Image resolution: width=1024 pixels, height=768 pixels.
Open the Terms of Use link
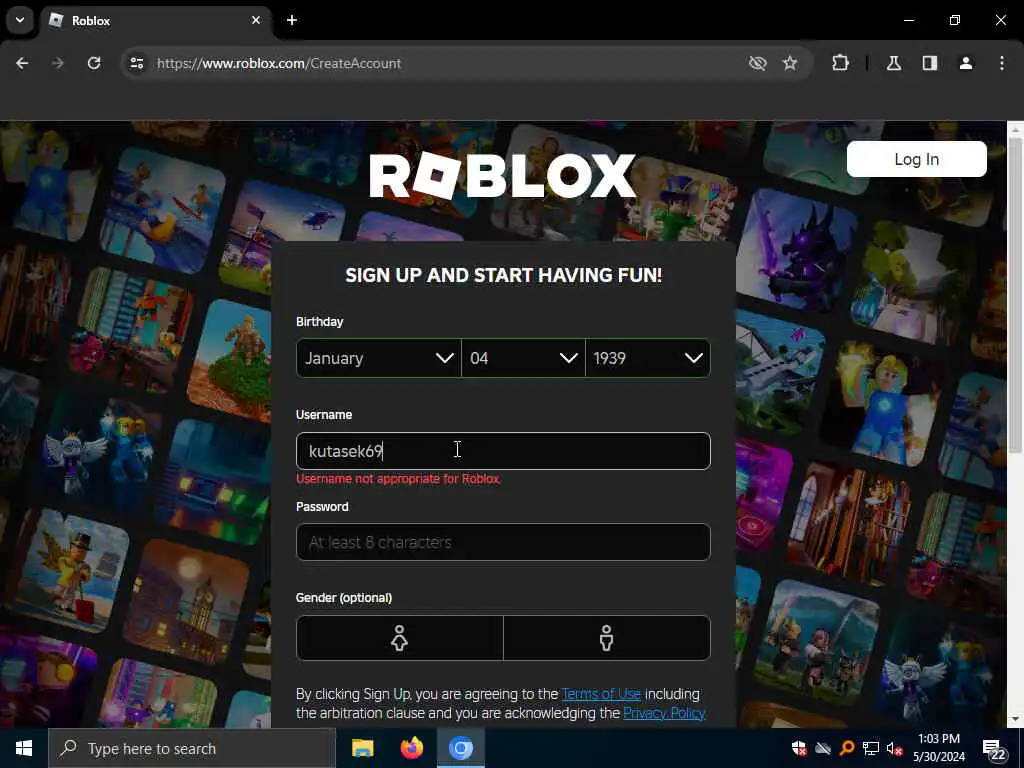tap(601, 694)
